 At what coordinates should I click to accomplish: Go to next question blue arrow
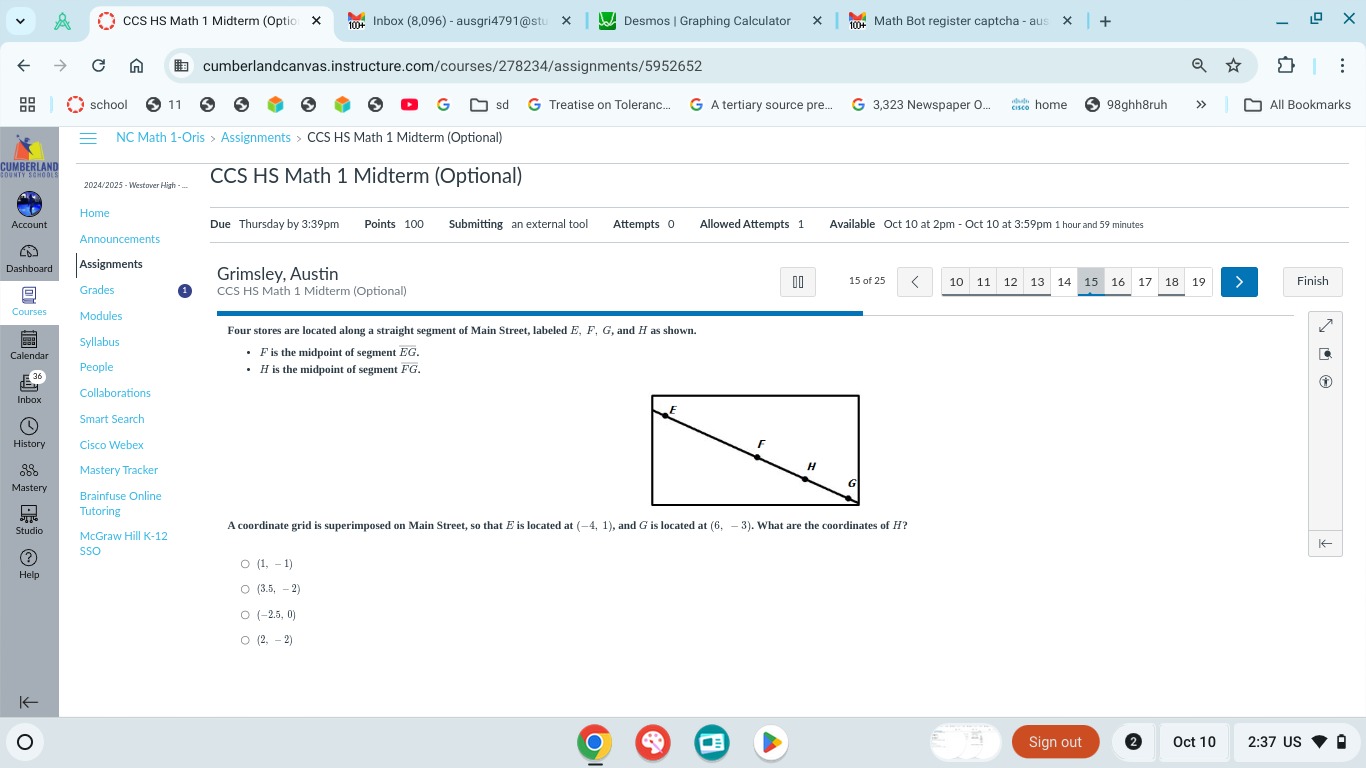click(1239, 282)
